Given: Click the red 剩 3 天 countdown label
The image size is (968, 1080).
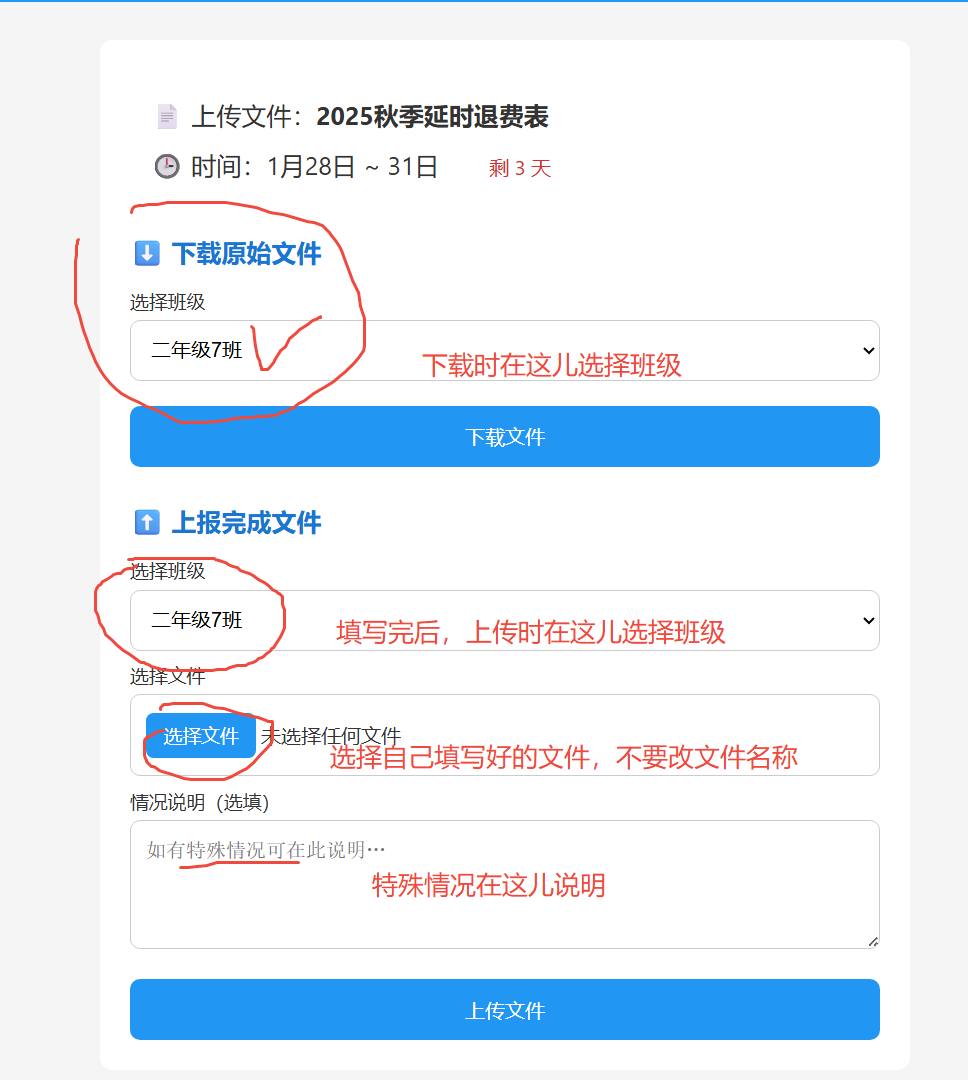Looking at the screenshot, I should [520, 168].
